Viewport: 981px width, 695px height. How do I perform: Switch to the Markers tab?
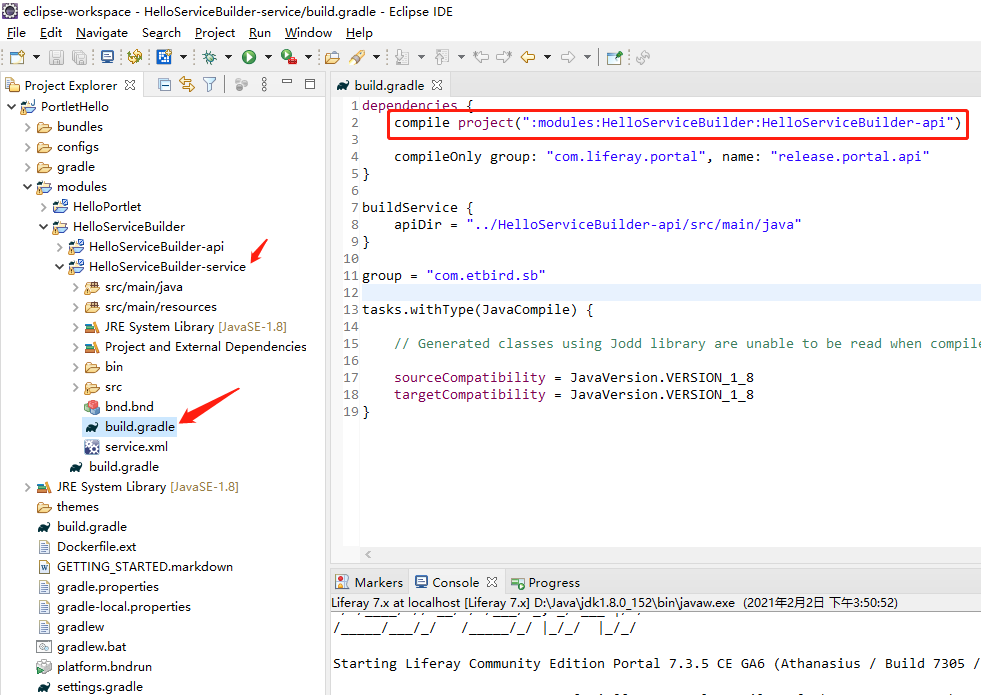370,582
